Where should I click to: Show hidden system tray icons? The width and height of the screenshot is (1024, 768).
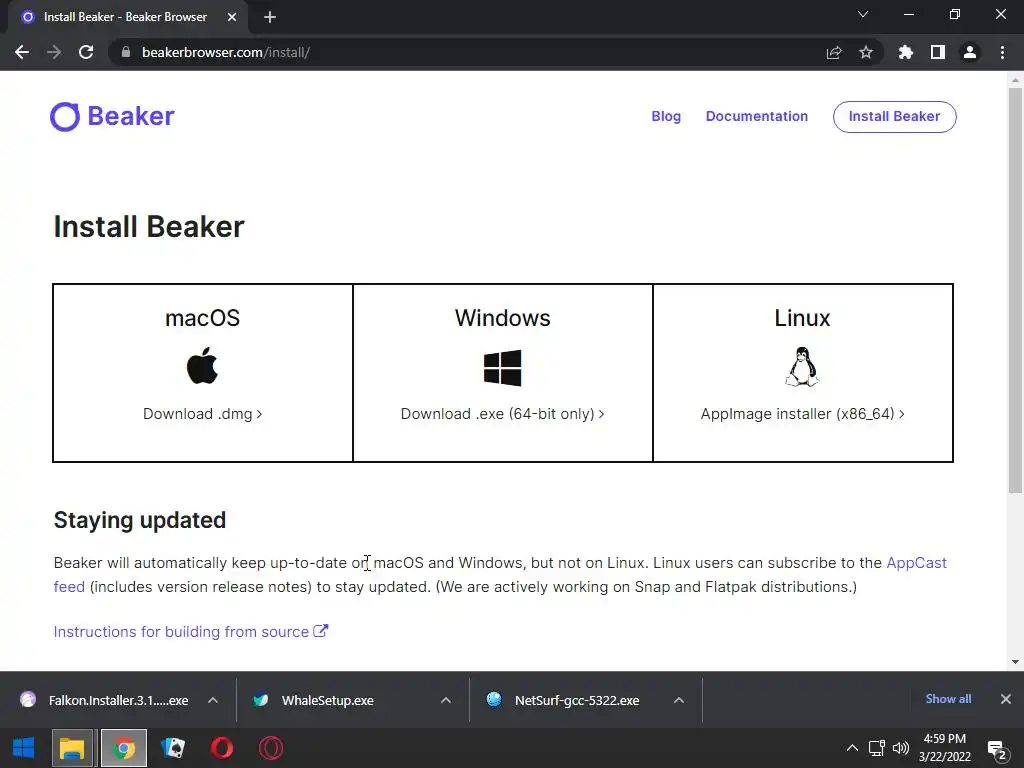(852, 748)
